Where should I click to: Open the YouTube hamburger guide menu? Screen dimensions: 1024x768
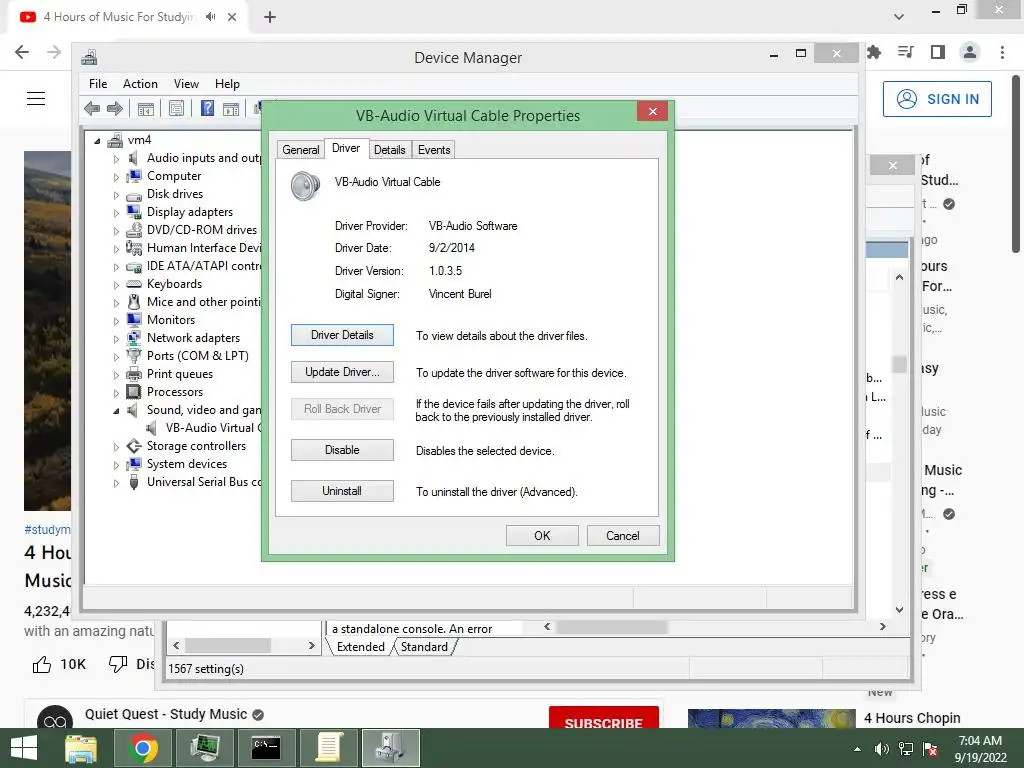[36, 99]
